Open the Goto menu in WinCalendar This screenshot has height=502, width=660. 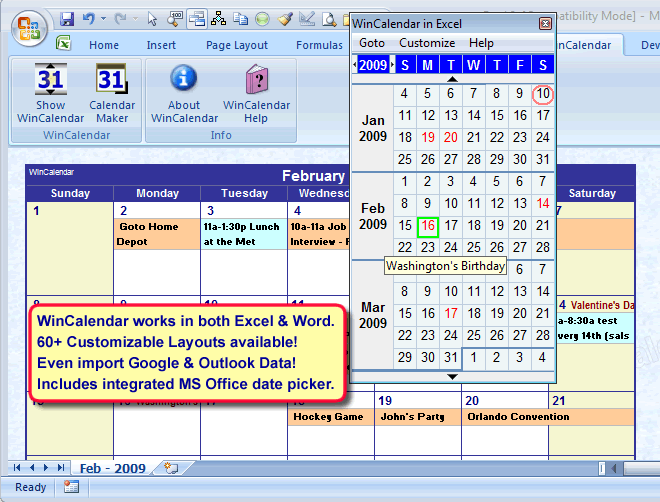pos(371,43)
